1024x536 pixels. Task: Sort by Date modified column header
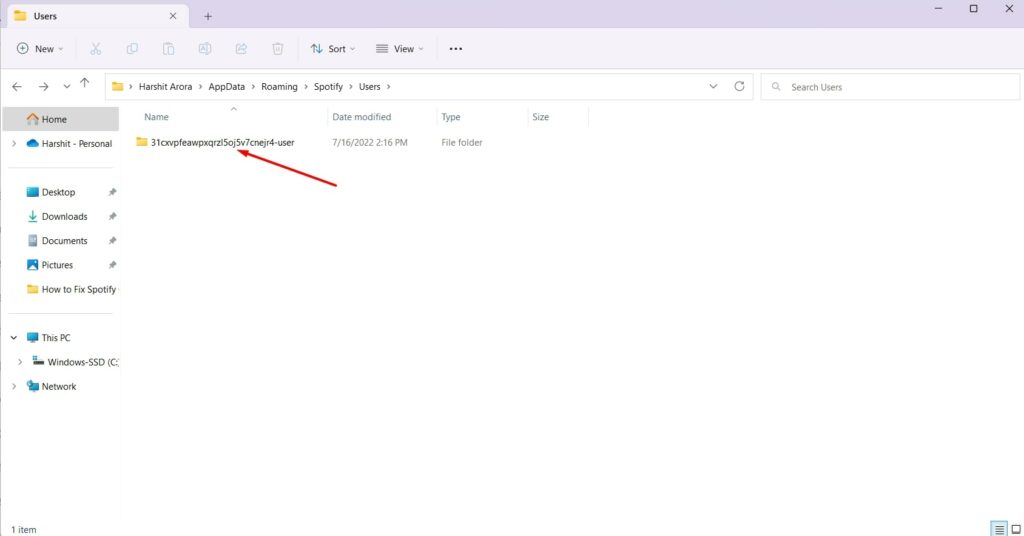pos(361,117)
